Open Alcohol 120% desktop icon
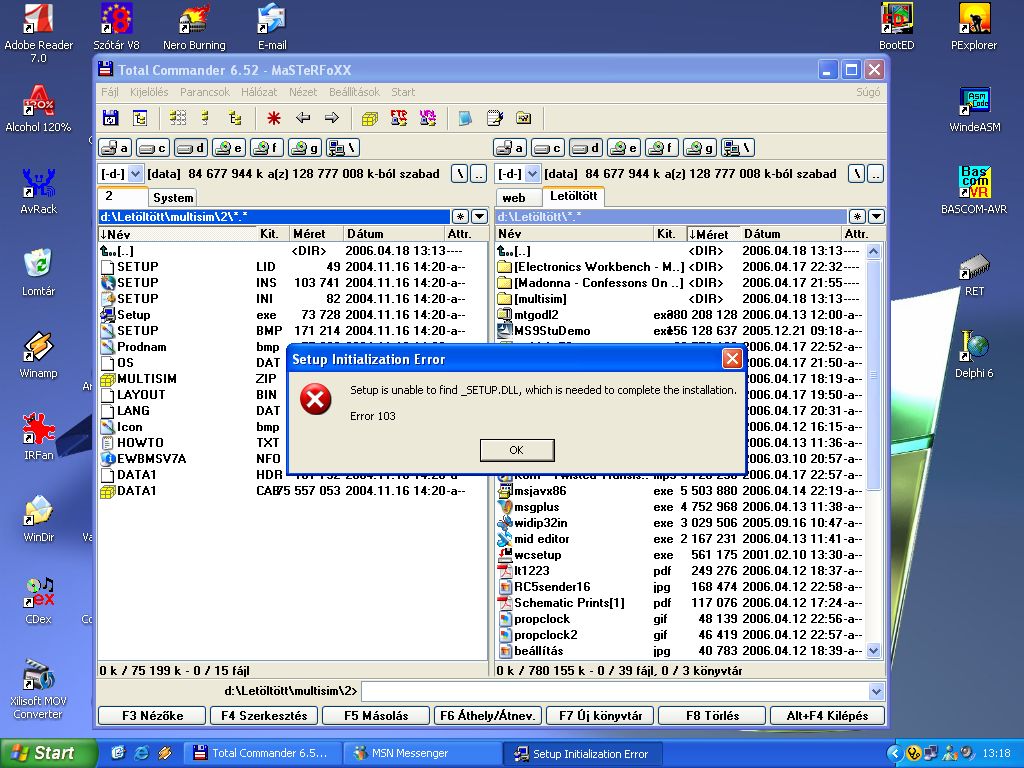Viewport: 1024px width, 768px height. 39,108
